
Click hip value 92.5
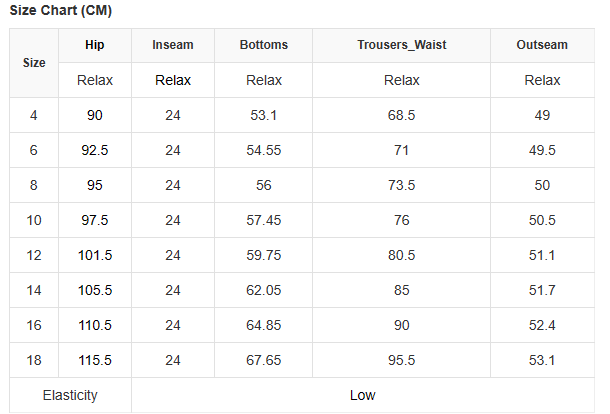(x=95, y=150)
